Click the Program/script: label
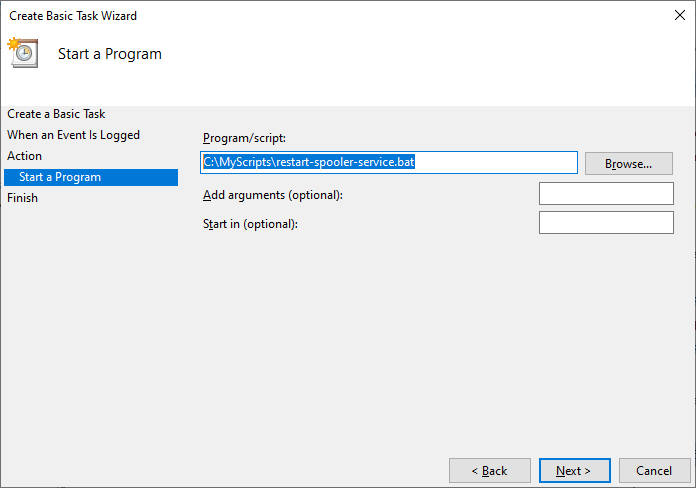The width and height of the screenshot is (696, 488). (x=244, y=138)
